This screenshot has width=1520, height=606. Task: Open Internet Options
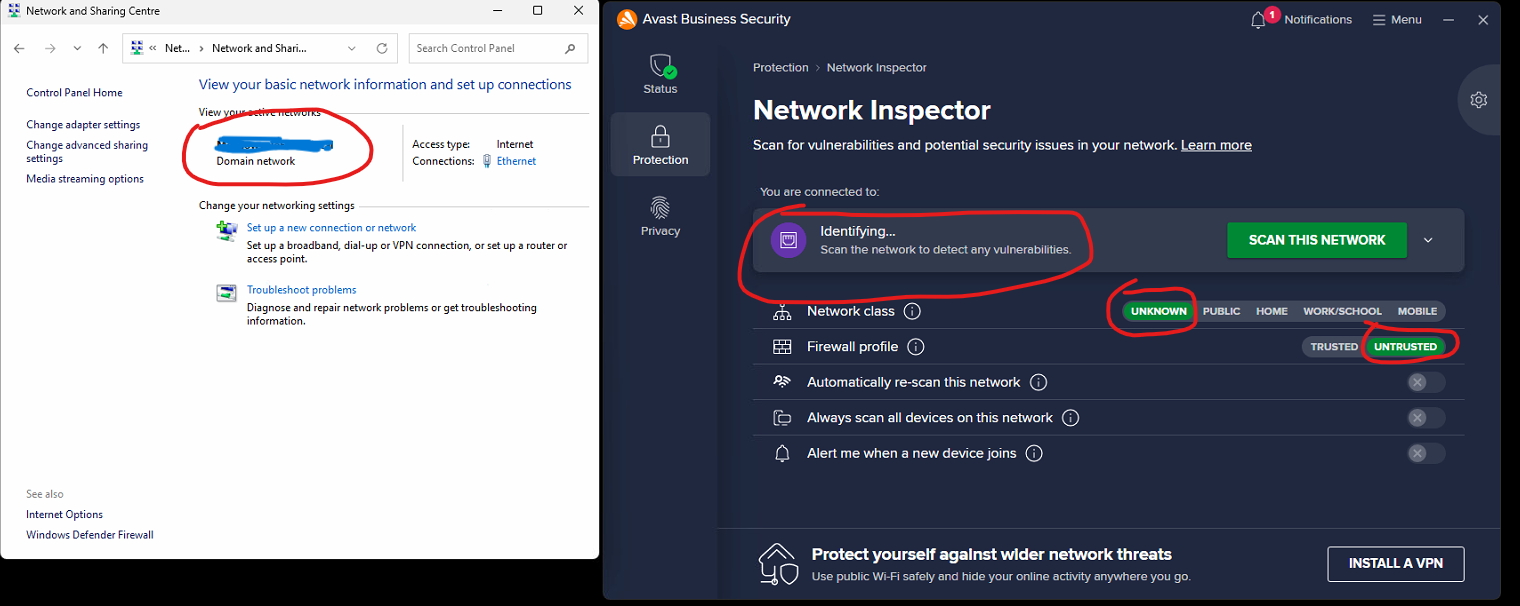coord(64,515)
